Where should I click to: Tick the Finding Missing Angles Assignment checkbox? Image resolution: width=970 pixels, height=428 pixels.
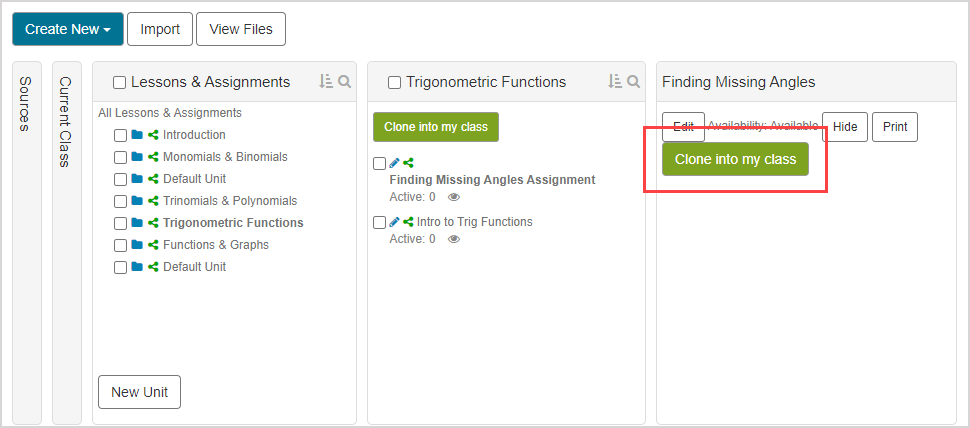[379, 163]
